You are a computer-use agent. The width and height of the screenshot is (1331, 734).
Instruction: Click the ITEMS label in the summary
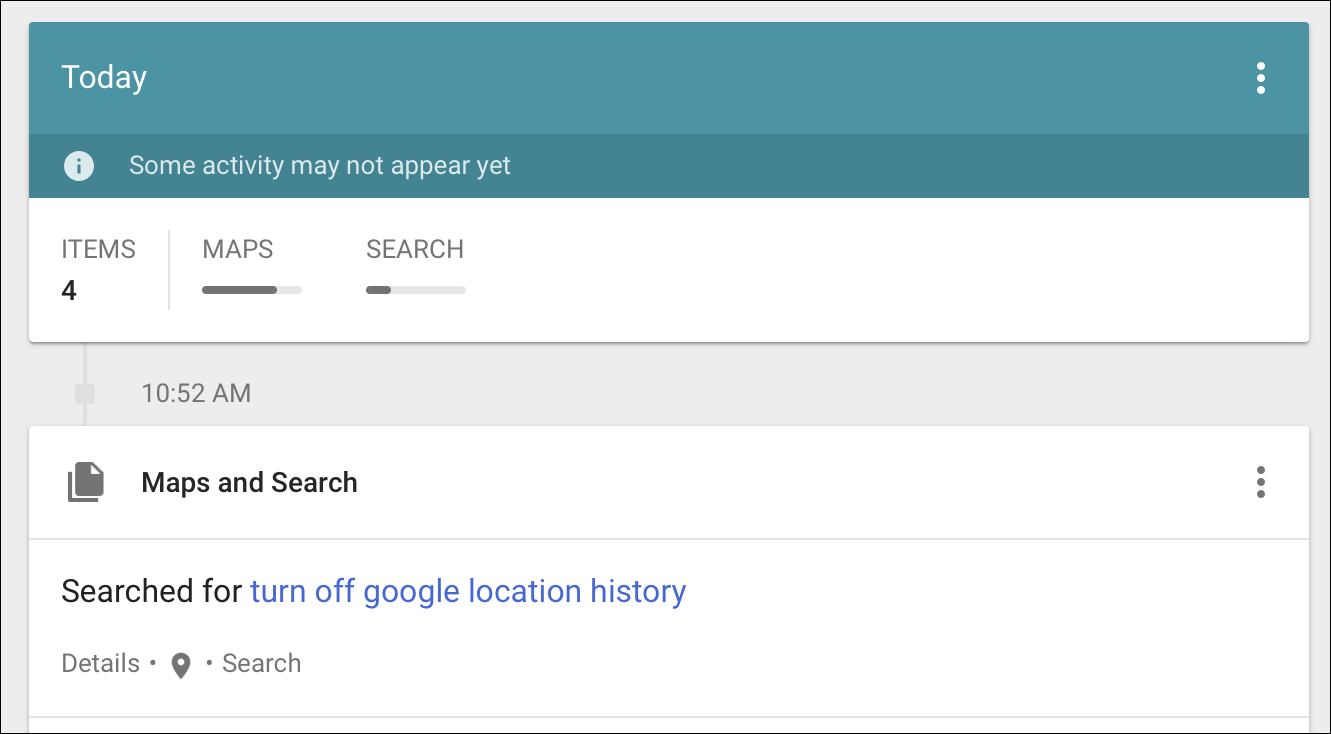point(98,249)
